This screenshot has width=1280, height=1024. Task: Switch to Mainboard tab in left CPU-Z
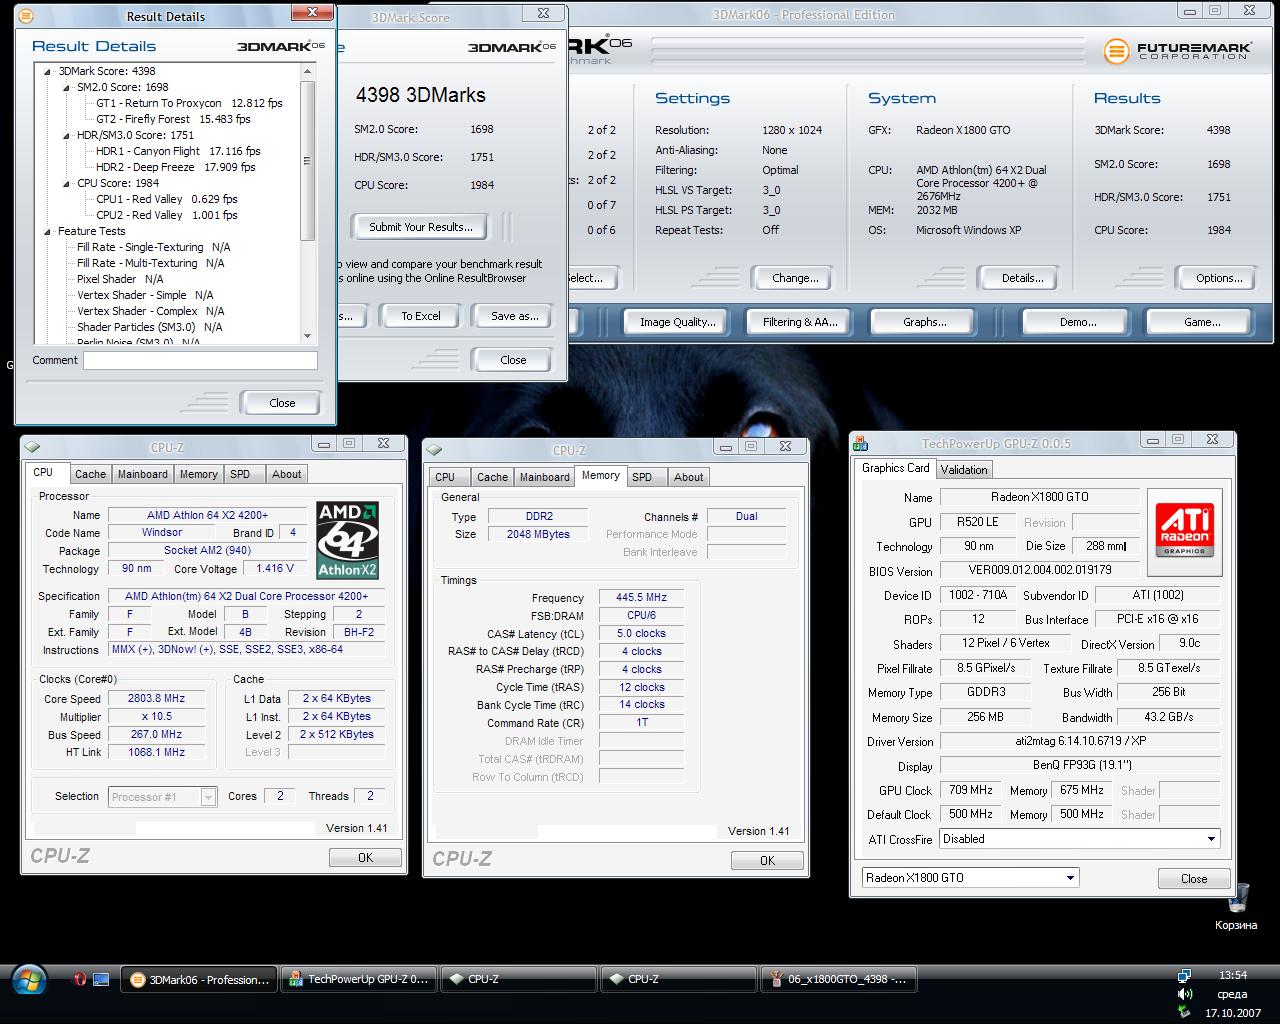143,474
